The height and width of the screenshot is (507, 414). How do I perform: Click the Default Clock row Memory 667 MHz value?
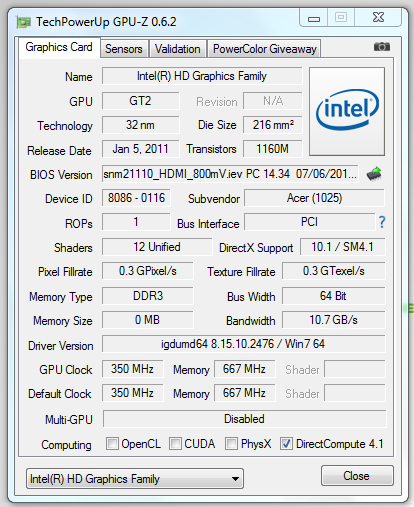pyautogui.click(x=245, y=393)
